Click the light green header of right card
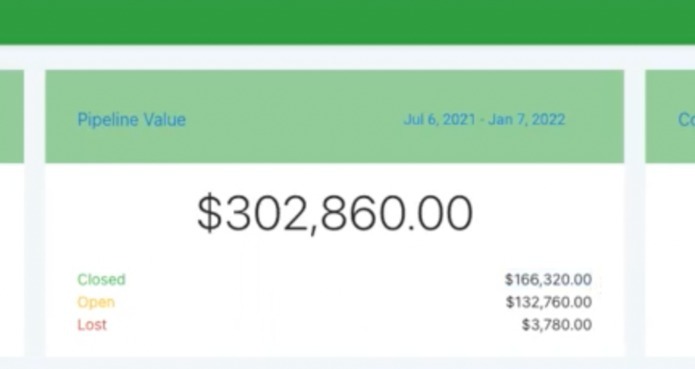The height and width of the screenshot is (369, 695). coord(670,117)
